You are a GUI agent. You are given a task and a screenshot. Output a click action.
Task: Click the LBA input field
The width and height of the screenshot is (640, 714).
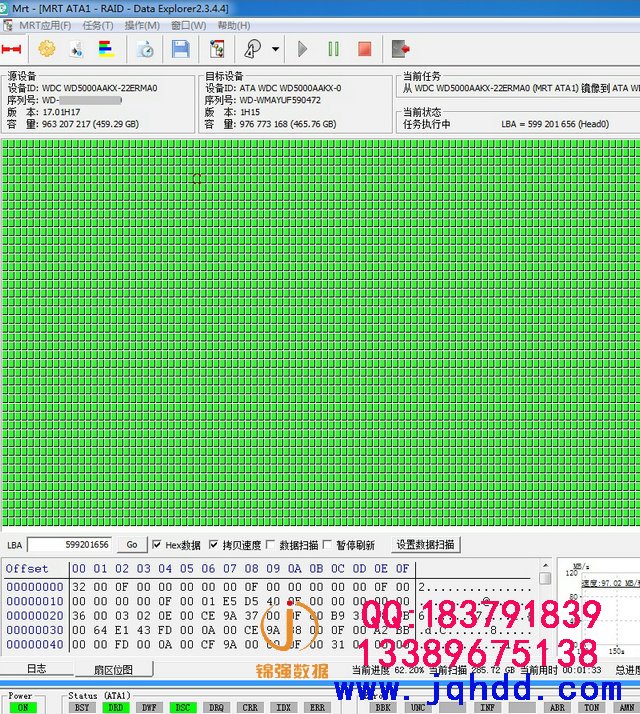click(x=69, y=545)
